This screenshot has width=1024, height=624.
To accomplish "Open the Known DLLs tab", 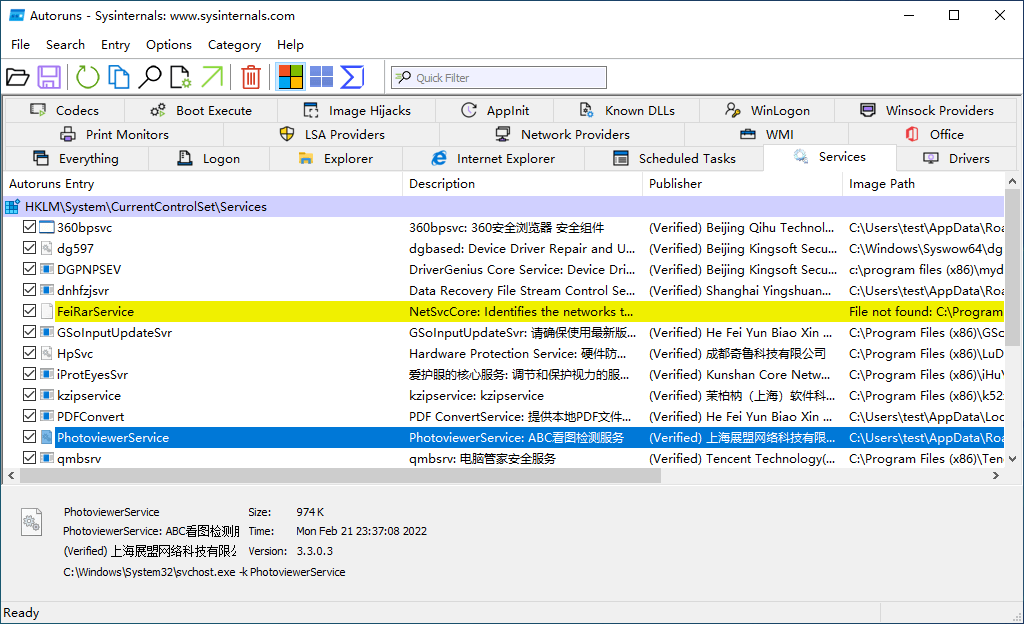I will click(x=627, y=110).
